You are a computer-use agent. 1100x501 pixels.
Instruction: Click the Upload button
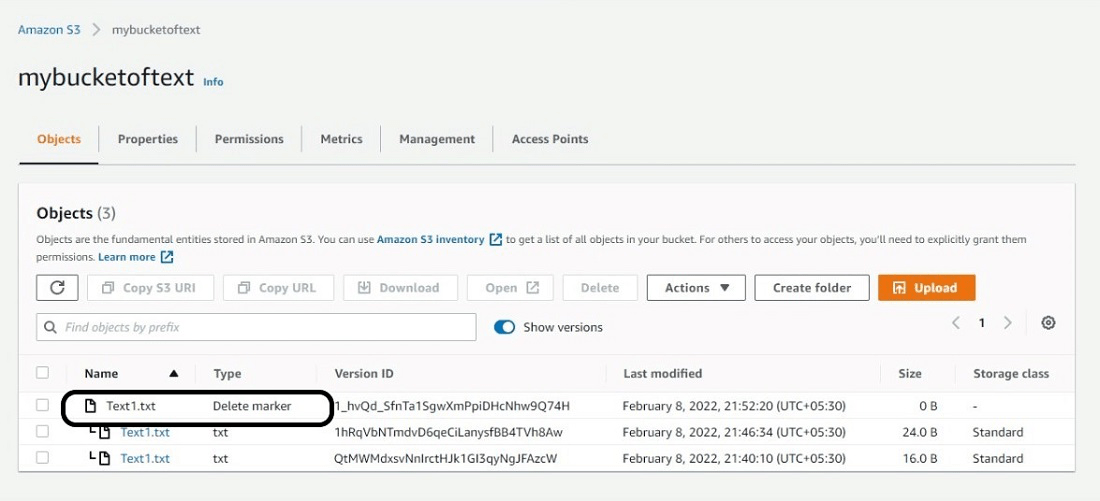927,288
